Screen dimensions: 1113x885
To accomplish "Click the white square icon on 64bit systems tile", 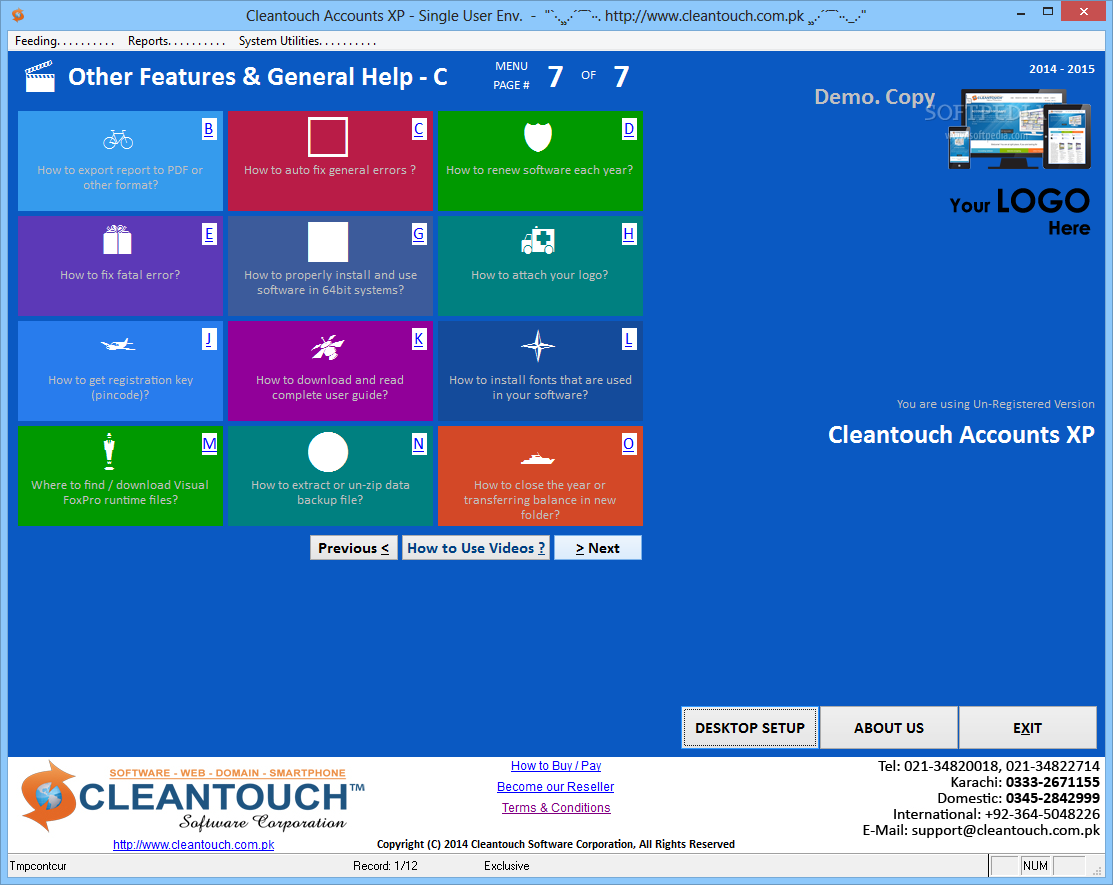I will click(x=328, y=241).
